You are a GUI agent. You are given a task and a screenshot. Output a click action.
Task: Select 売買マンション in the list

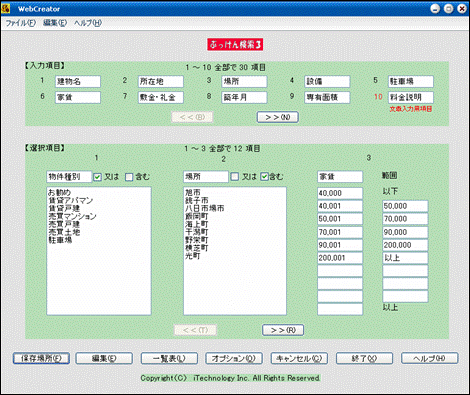tap(73, 216)
